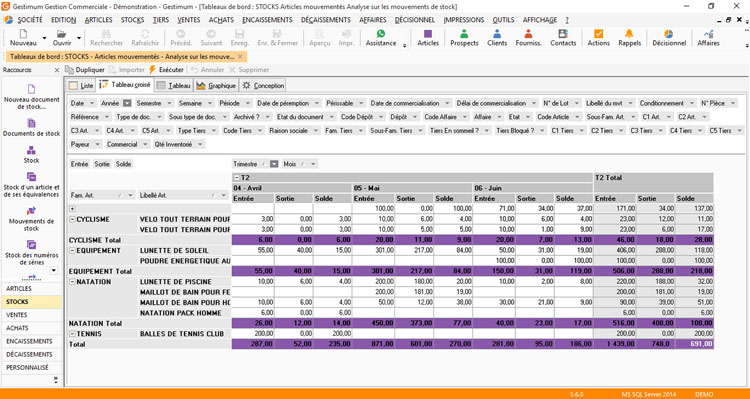The width and height of the screenshot is (750, 399).
Task: Open the Actions checkmark icon
Action: coord(598,34)
